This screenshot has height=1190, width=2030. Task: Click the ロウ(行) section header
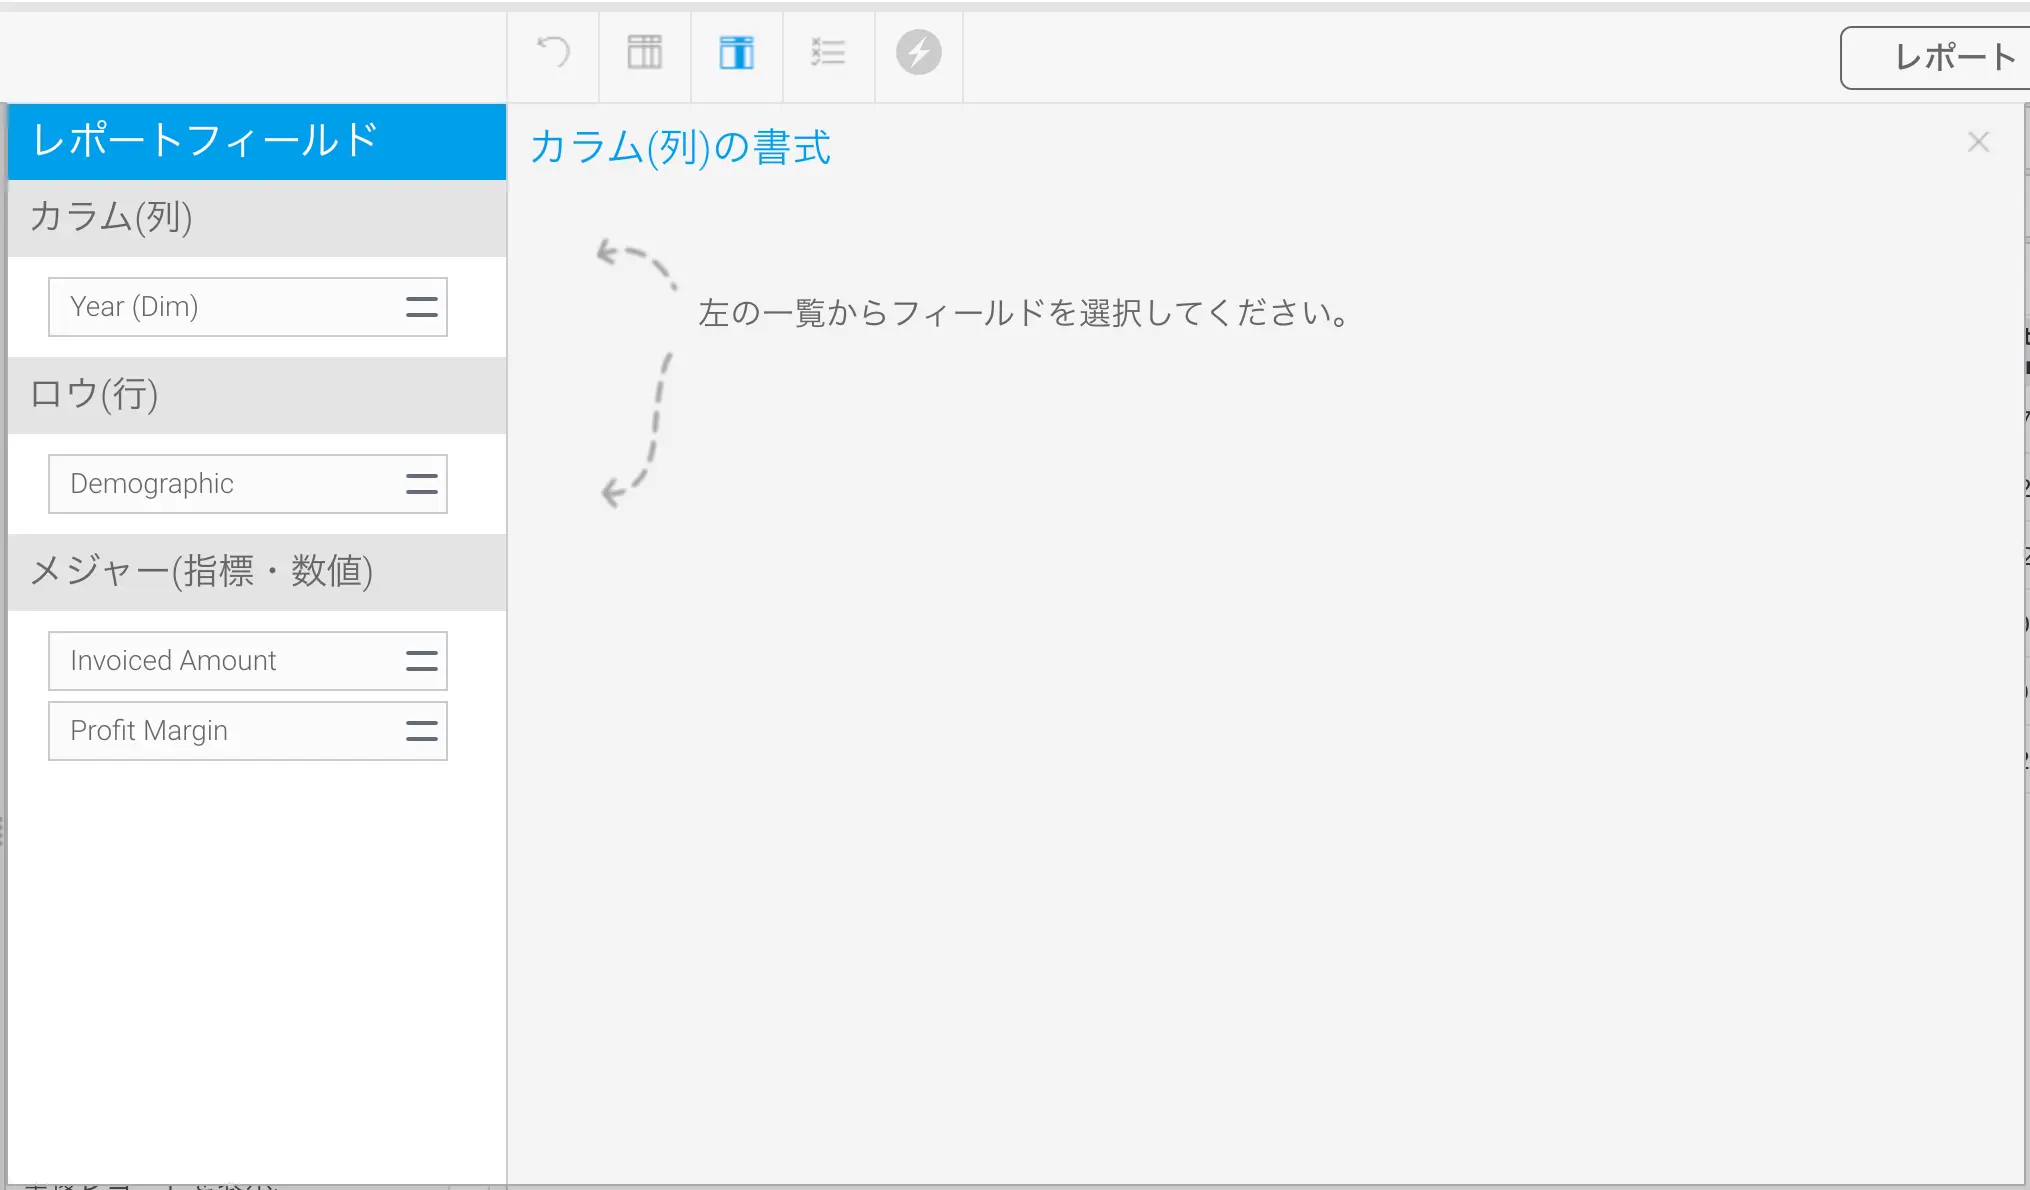[x=256, y=395]
